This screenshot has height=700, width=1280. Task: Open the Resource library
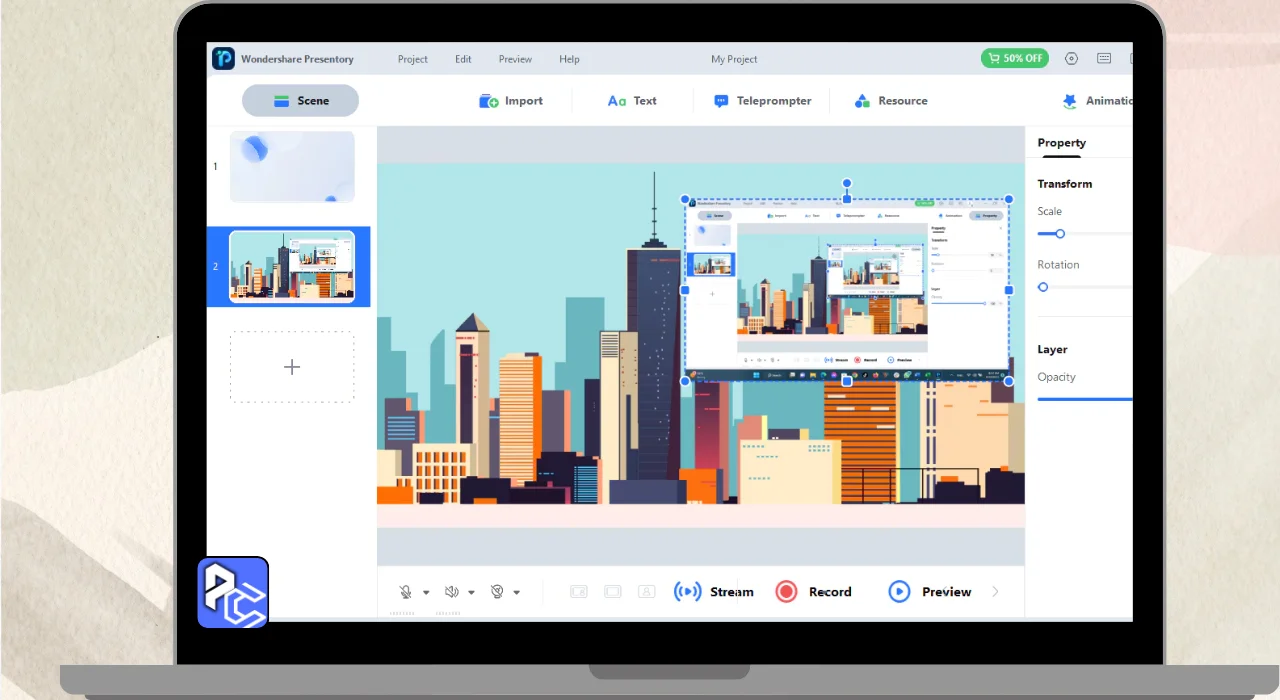tap(890, 101)
